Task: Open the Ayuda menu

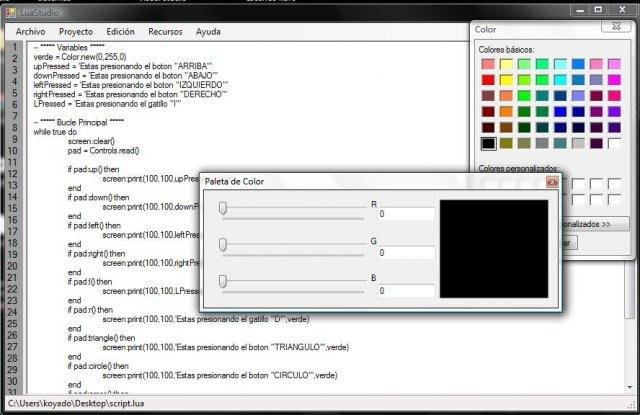Action: click(208, 31)
